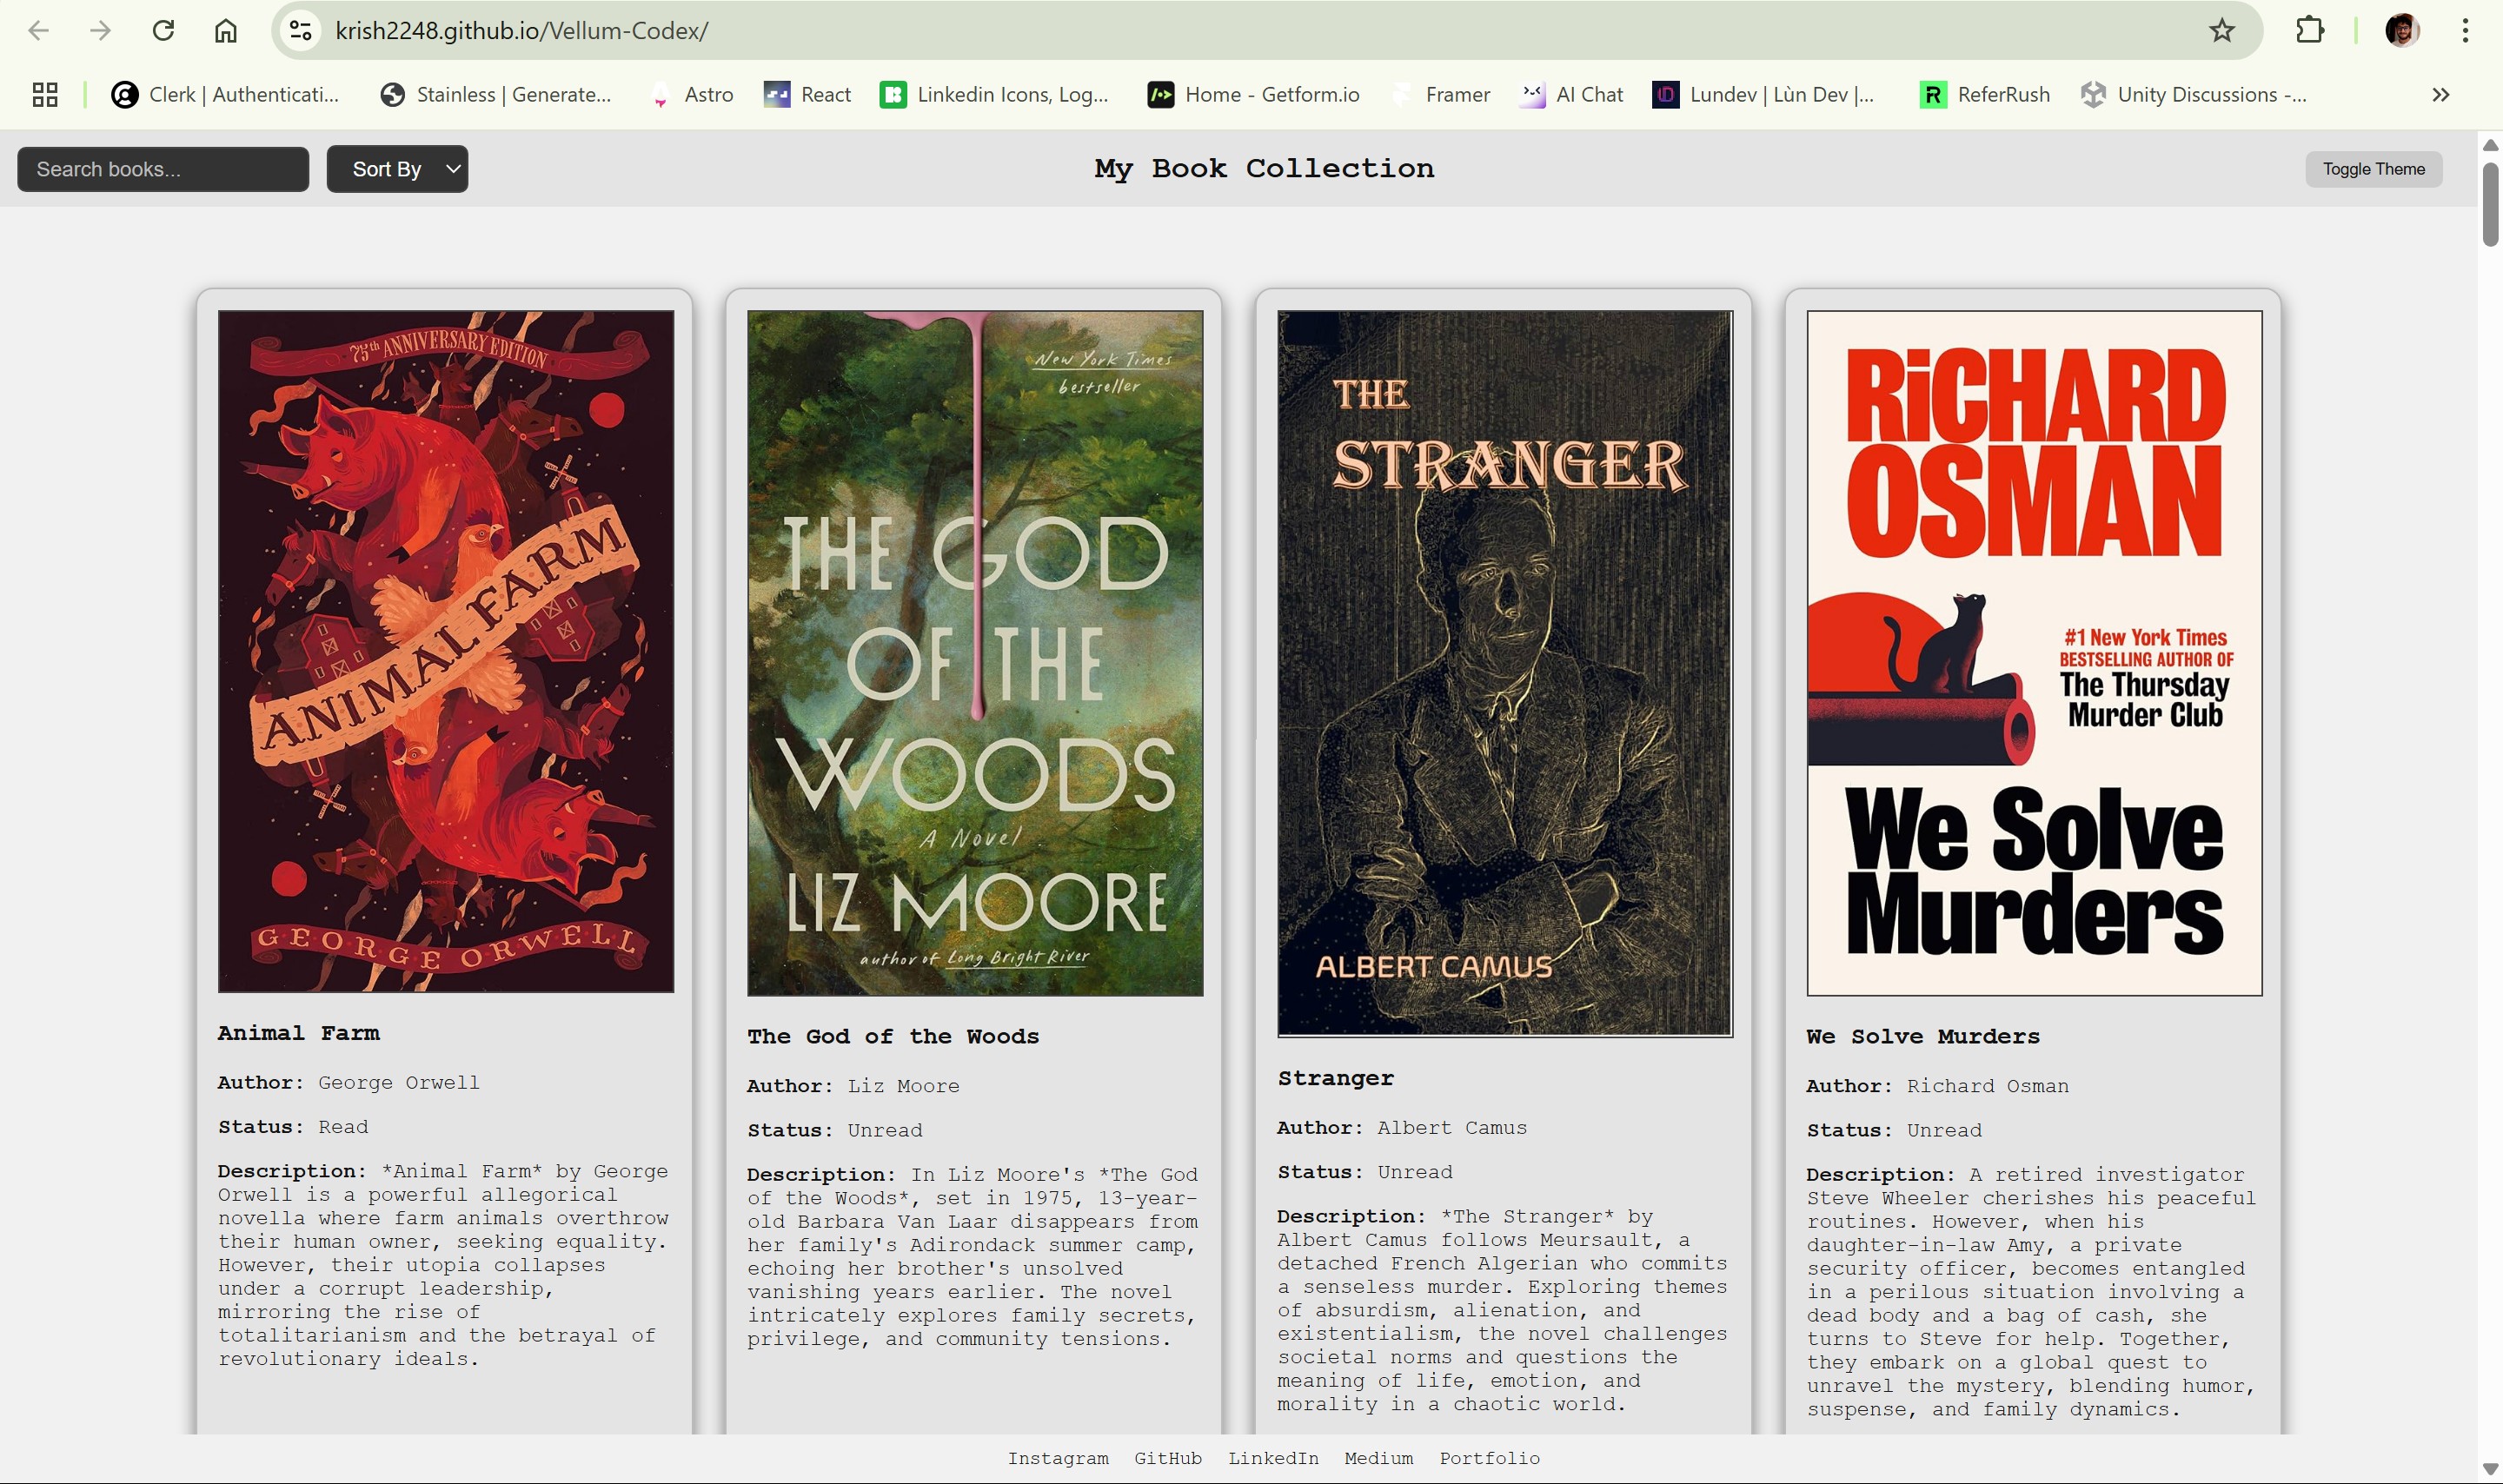Open the Lundev bookmark
The height and width of the screenshot is (1484, 2503).
[x=1764, y=95]
